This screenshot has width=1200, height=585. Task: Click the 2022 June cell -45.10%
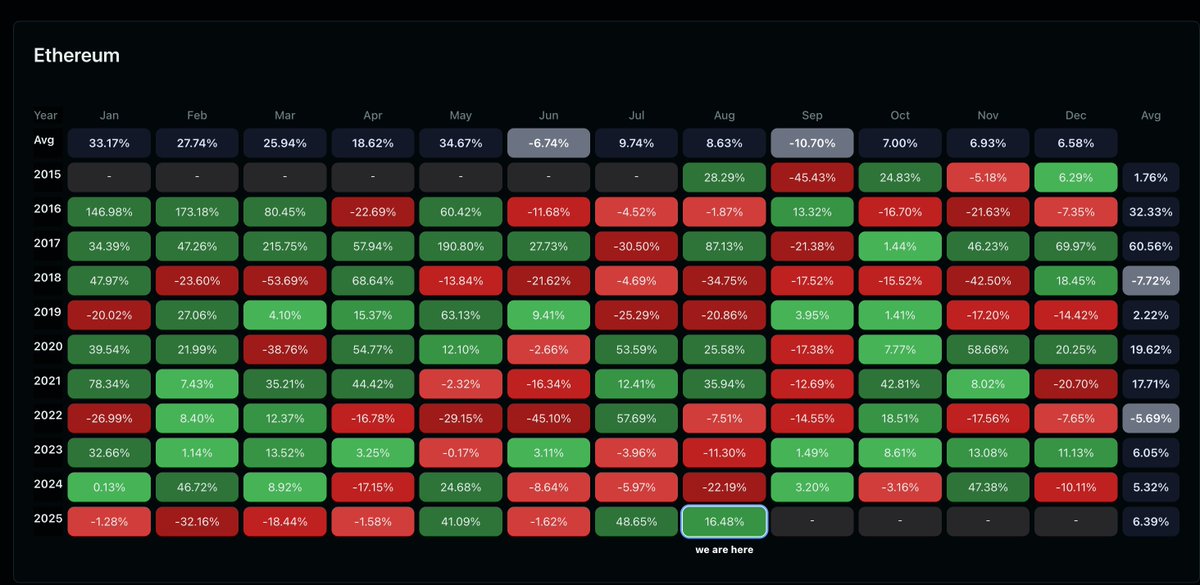point(549,420)
